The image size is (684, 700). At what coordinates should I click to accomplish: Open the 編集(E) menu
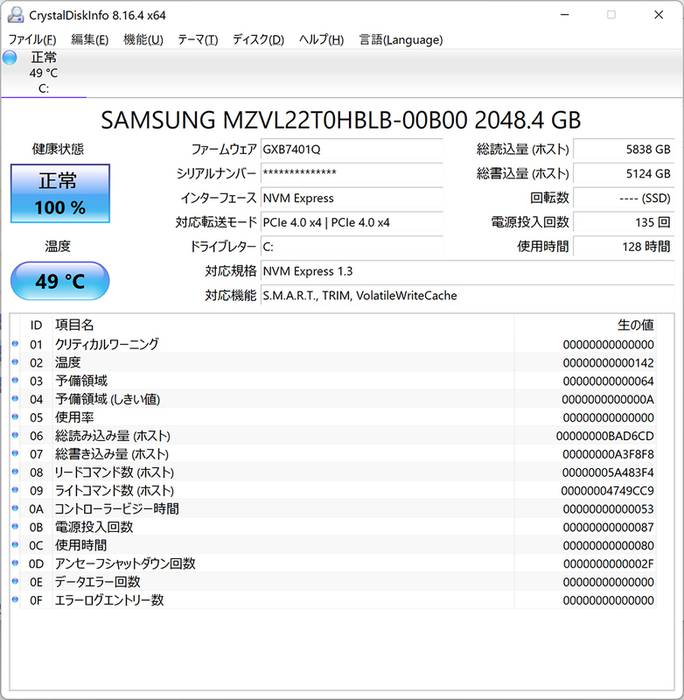[90, 40]
